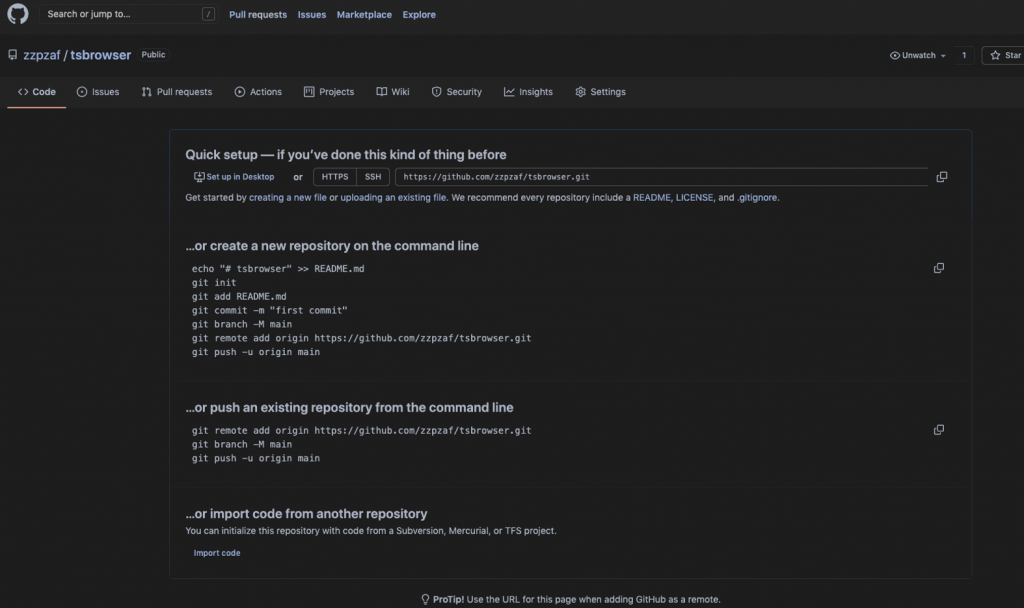This screenshot has height=608, width=1024.
Task: Click the repository icon beside zzpzaf
Action: click(x=12, y=55)
